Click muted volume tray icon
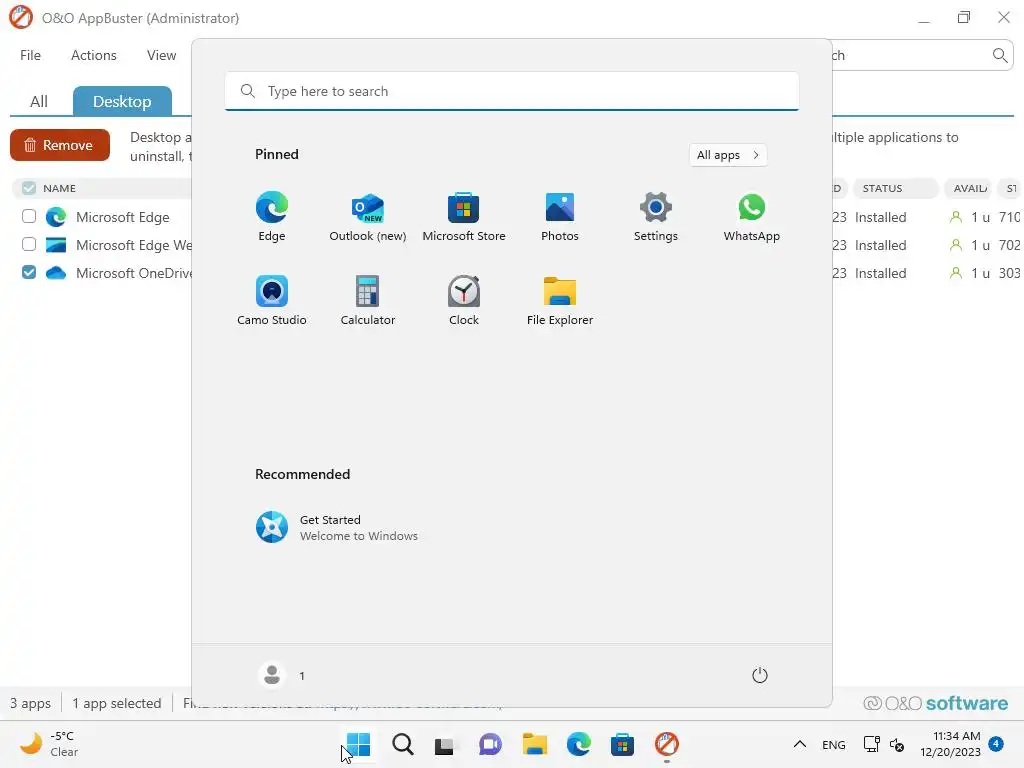Screen dimensions: 1024x768 click(x=897, y=744)
